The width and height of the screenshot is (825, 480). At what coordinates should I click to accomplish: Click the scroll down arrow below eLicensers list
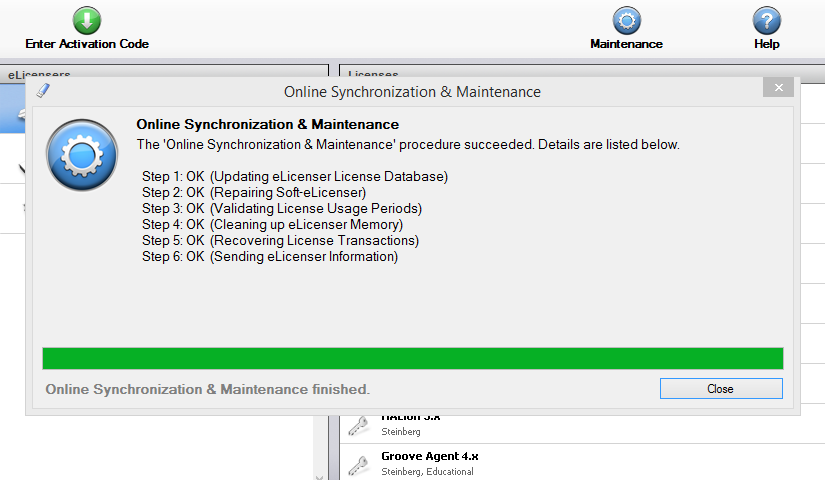point(319,474)
